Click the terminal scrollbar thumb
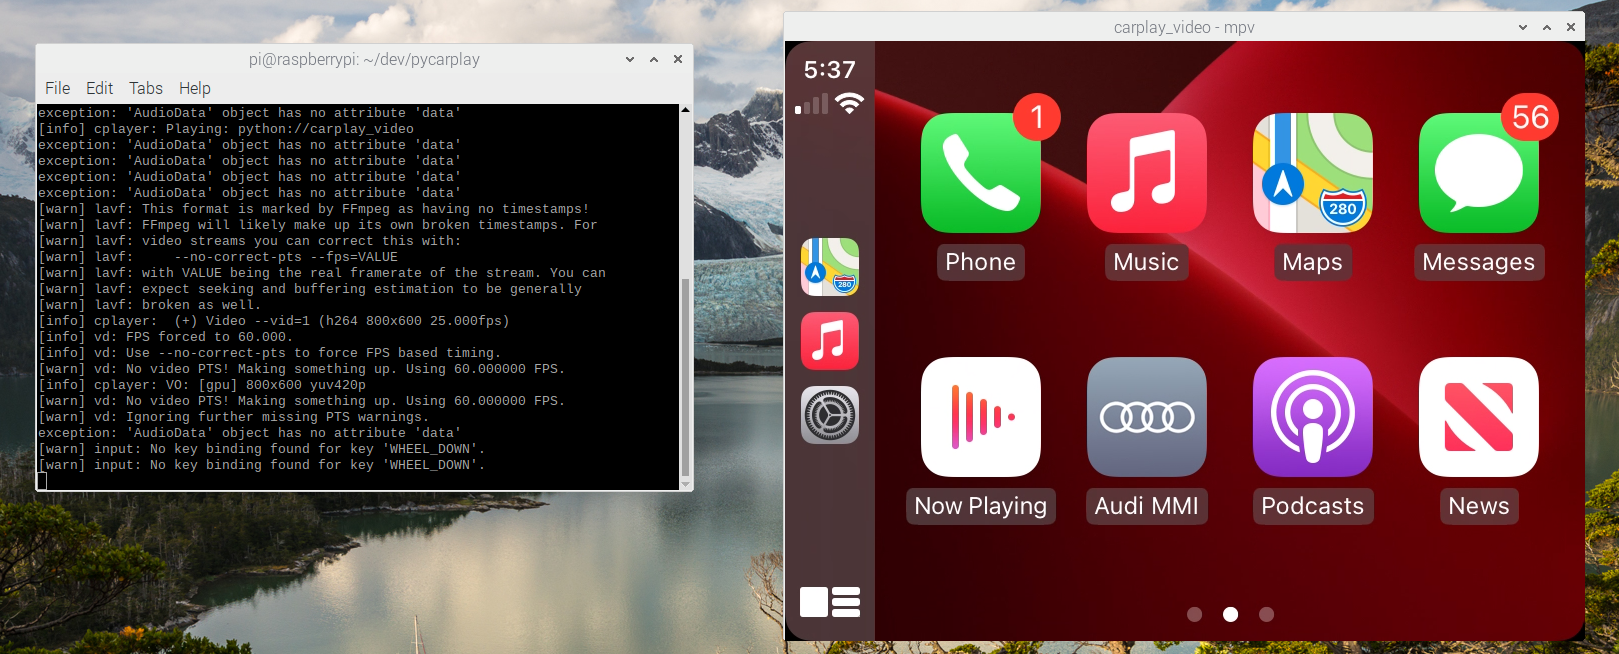The image size is (1619, 654). [685, 377]
